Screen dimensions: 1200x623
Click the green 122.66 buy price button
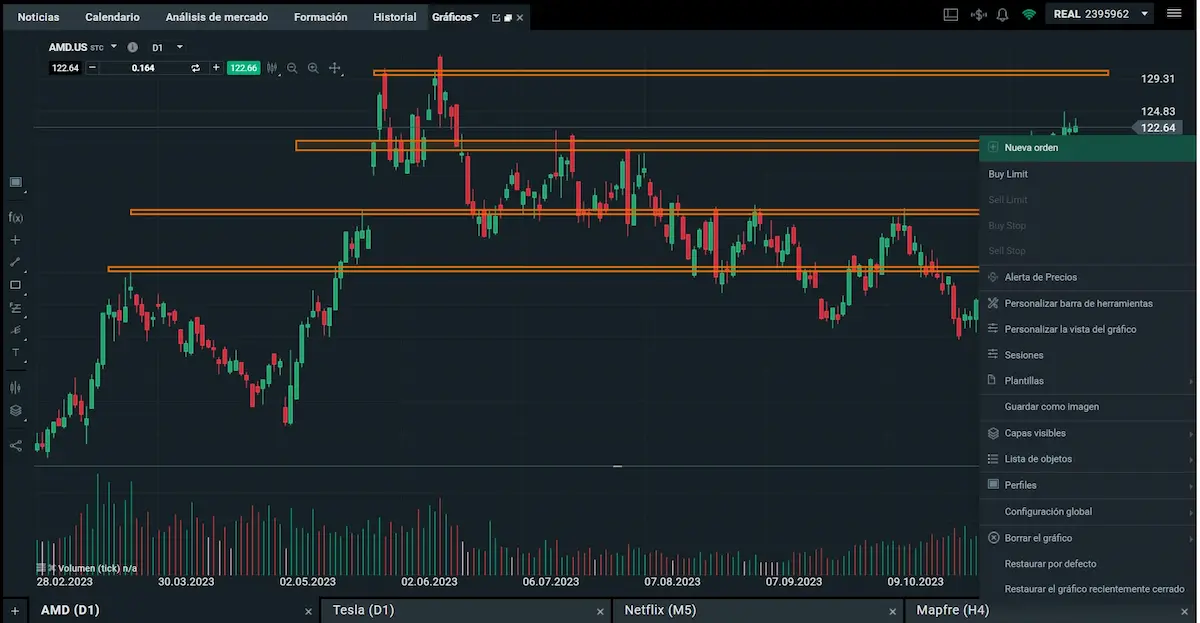coord(243,68)
